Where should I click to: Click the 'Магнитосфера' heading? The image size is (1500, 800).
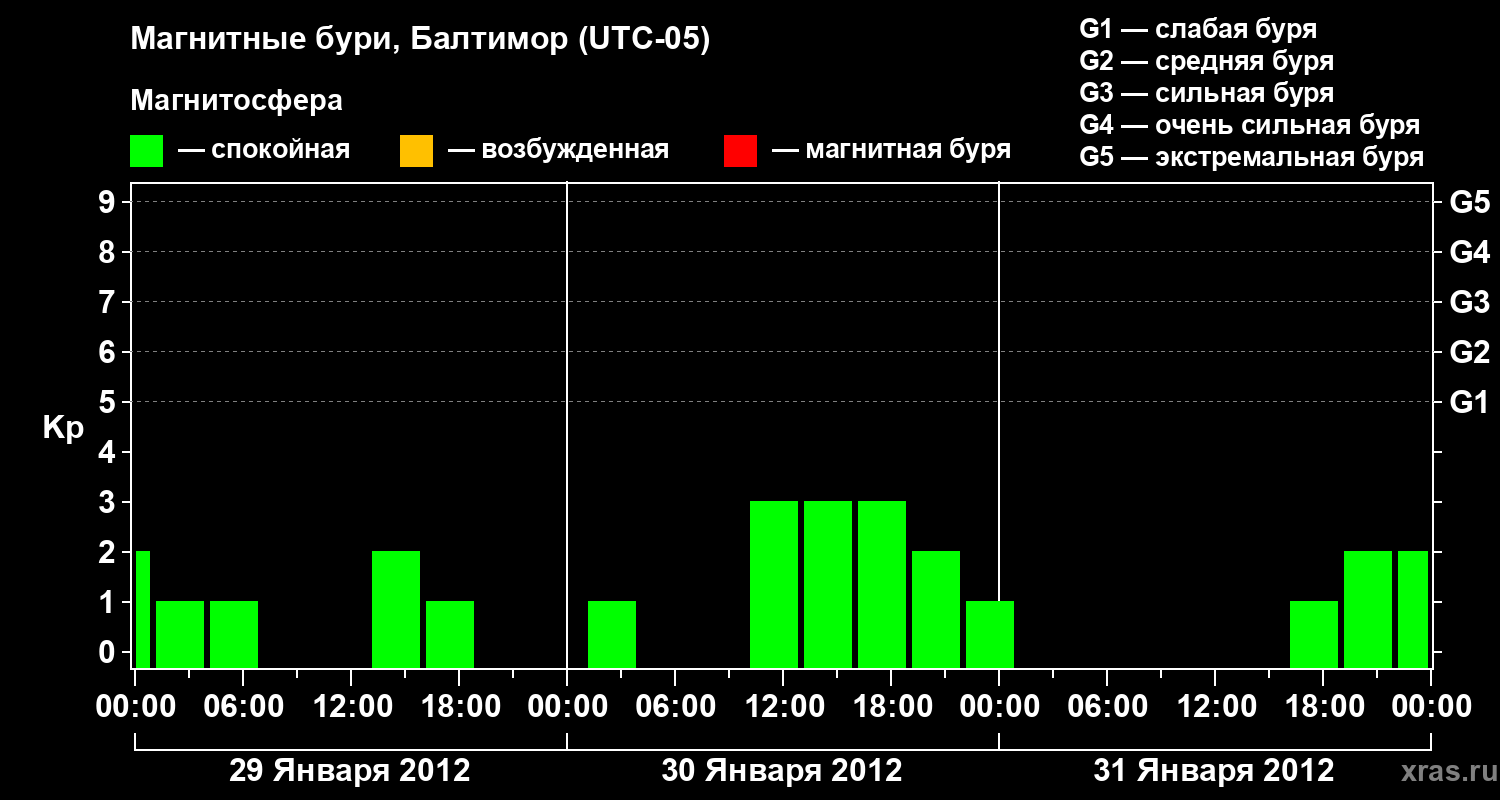(x=236, y=101)
